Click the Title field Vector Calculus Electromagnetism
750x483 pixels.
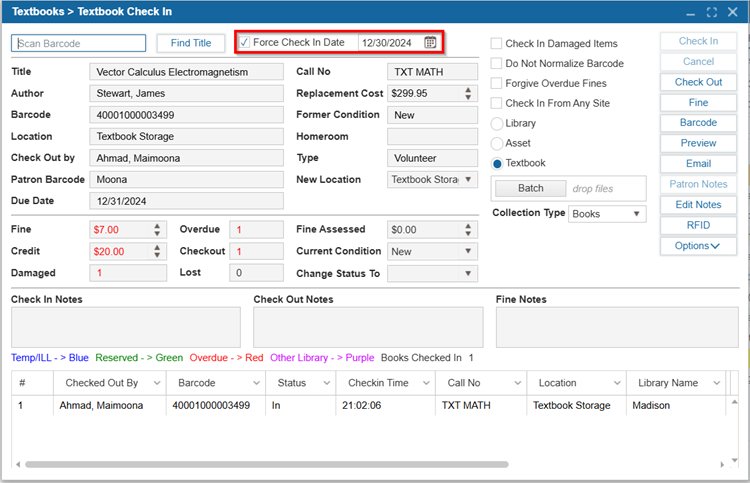(187, 72)
